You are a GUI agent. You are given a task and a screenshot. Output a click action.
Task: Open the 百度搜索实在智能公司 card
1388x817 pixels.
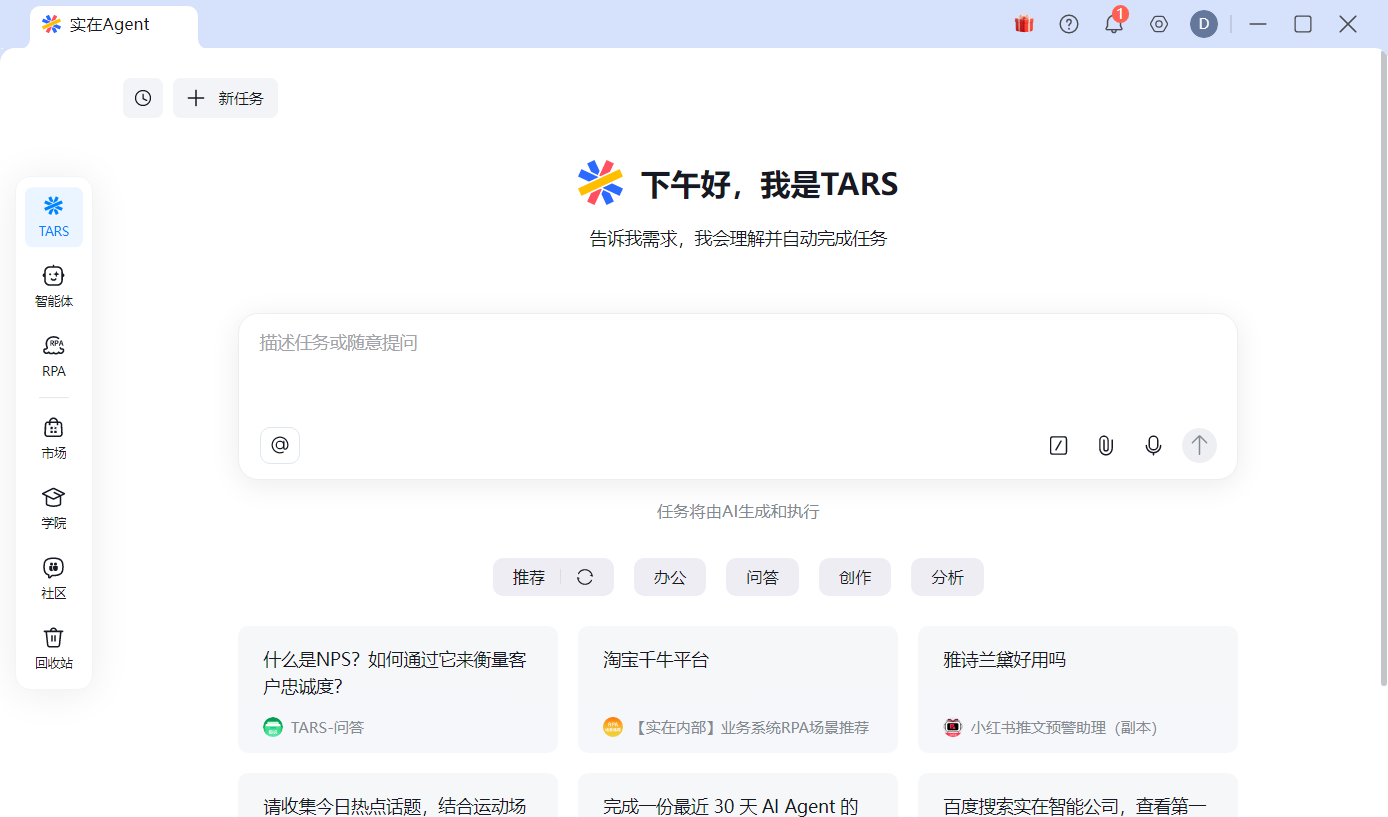point(1078,796)
